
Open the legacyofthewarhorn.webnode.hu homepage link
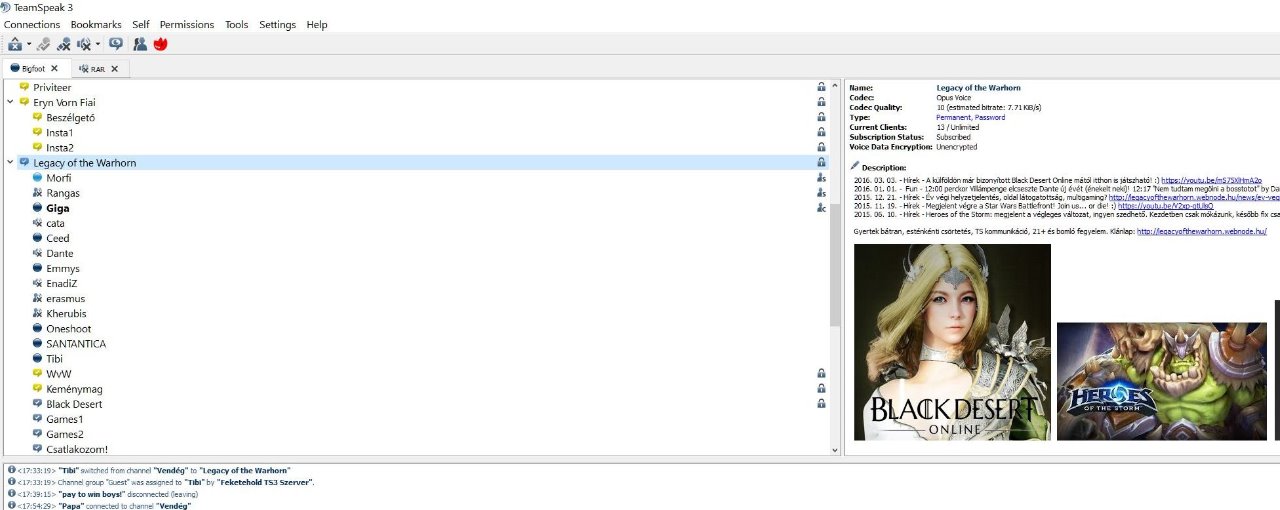tap(1202, 231)
